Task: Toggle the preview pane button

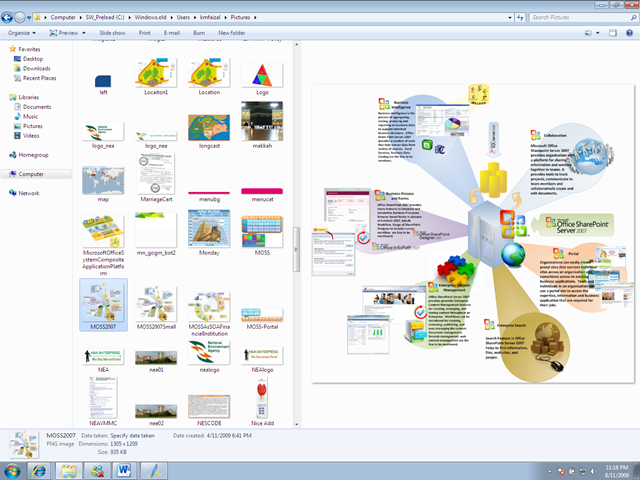Action: 613,33
